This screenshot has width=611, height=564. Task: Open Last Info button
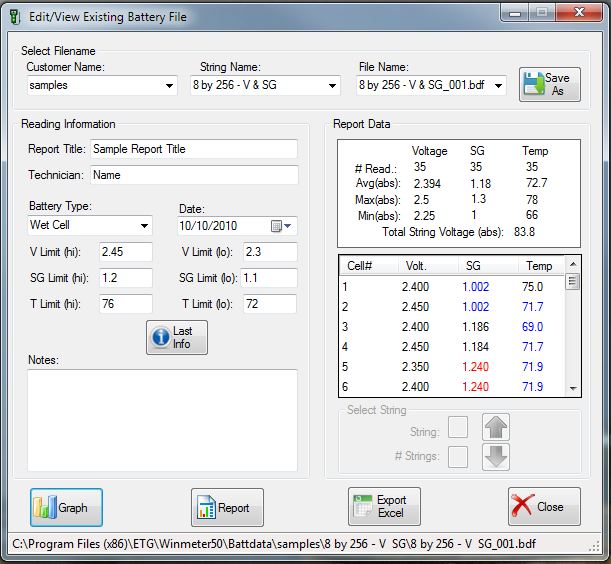click(x=176, y=338)
